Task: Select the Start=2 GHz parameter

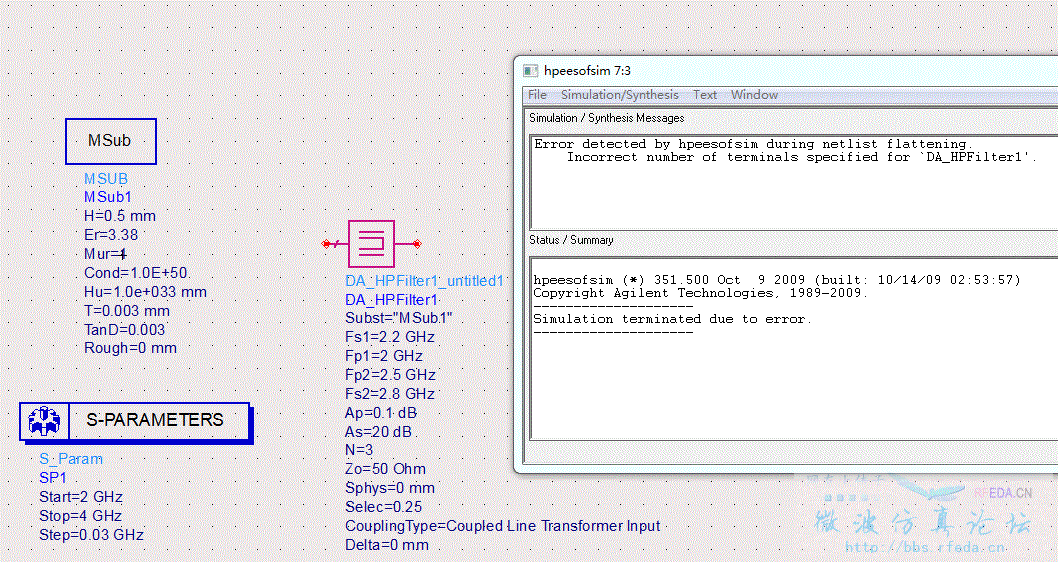Action: (x=81, y=497)
